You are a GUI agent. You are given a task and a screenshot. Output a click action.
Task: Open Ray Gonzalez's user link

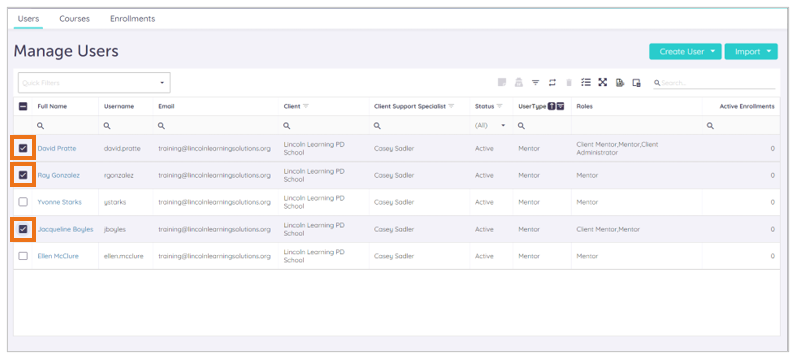pos(58,175)
